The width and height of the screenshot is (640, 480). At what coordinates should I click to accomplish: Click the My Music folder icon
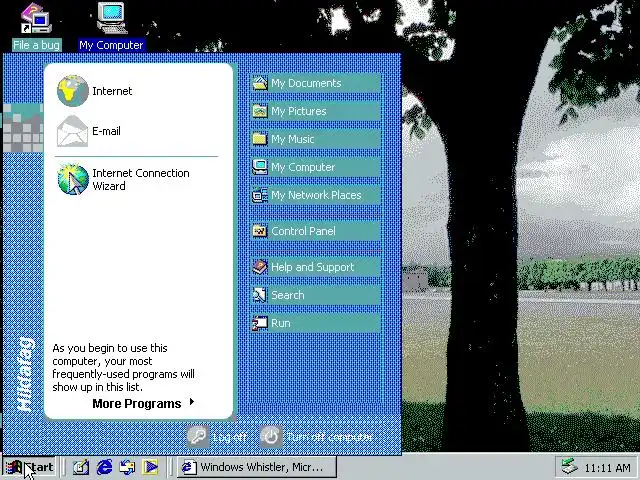(260, 139)
